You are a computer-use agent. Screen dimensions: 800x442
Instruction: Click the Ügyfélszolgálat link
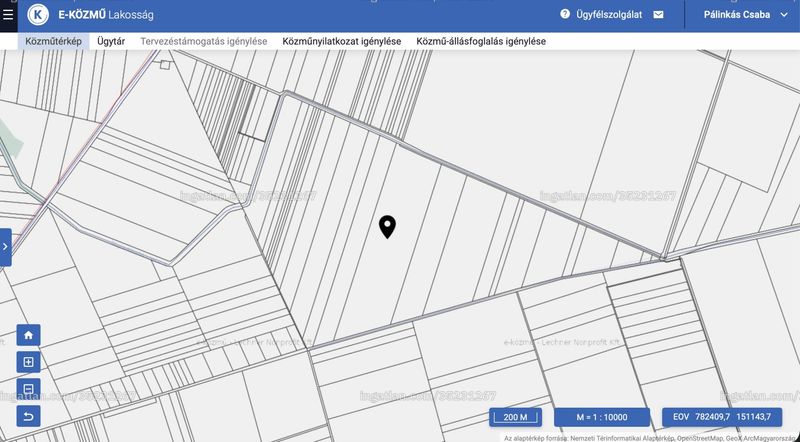(609, 15)
